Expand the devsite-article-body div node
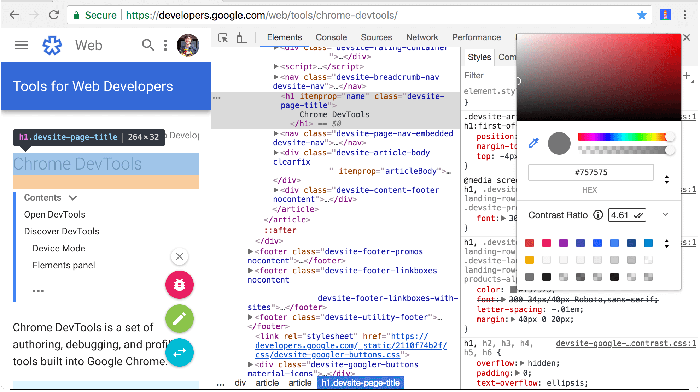Screen dimensions: 700x392 click(x=276, y=153)
